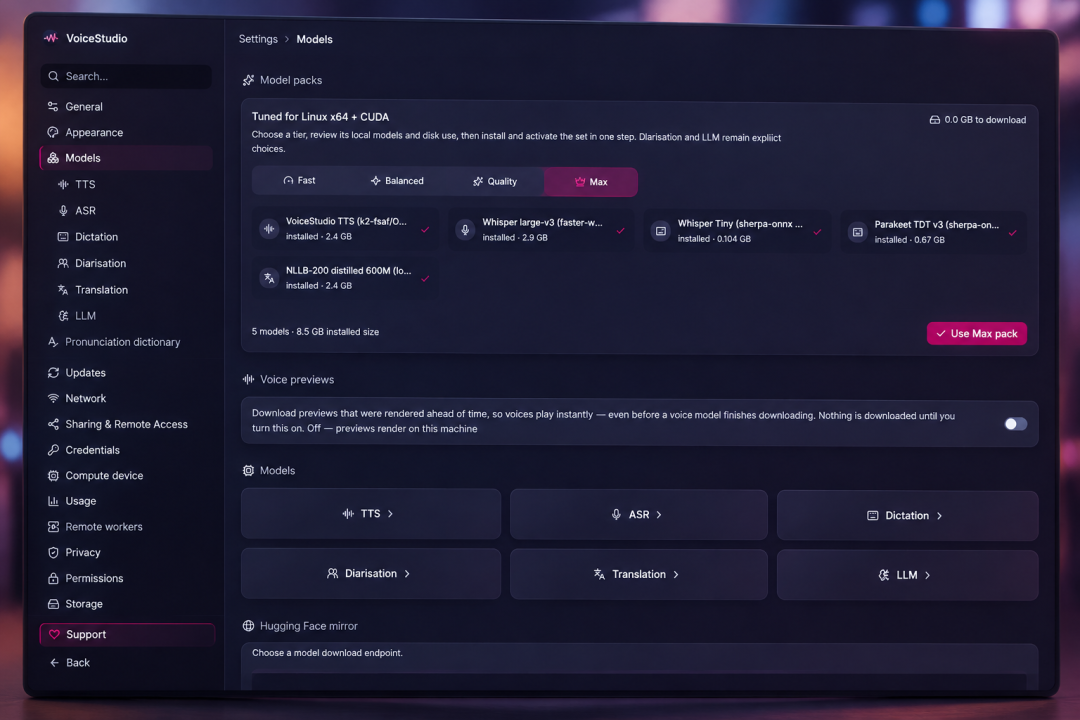The image size is (1080, 720).
Task: Click the Whisper Tiny model card
Action: [x=737, y=231]
